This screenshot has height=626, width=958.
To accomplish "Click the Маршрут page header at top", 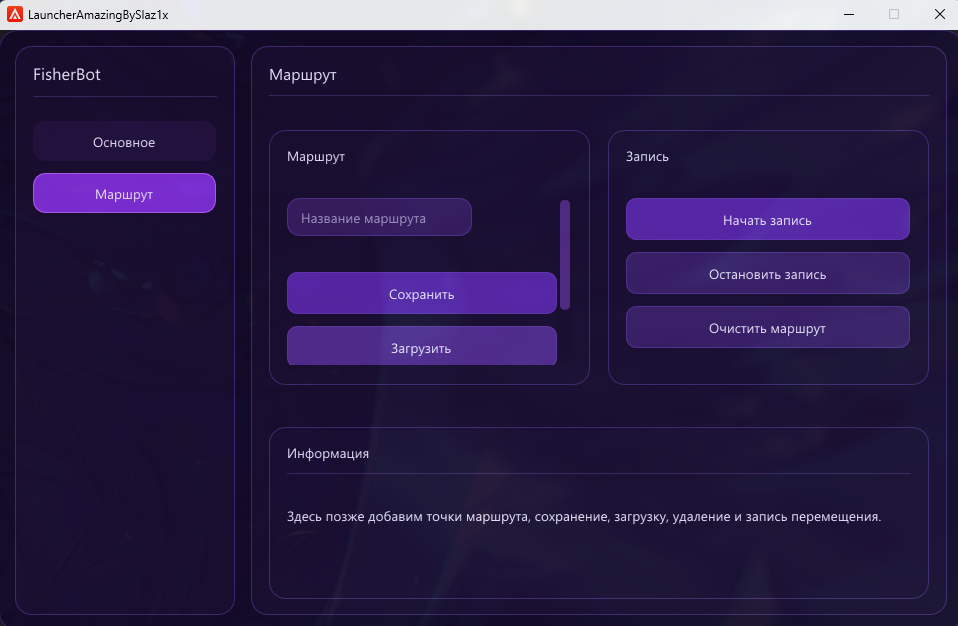I will [x=303, y=75].
